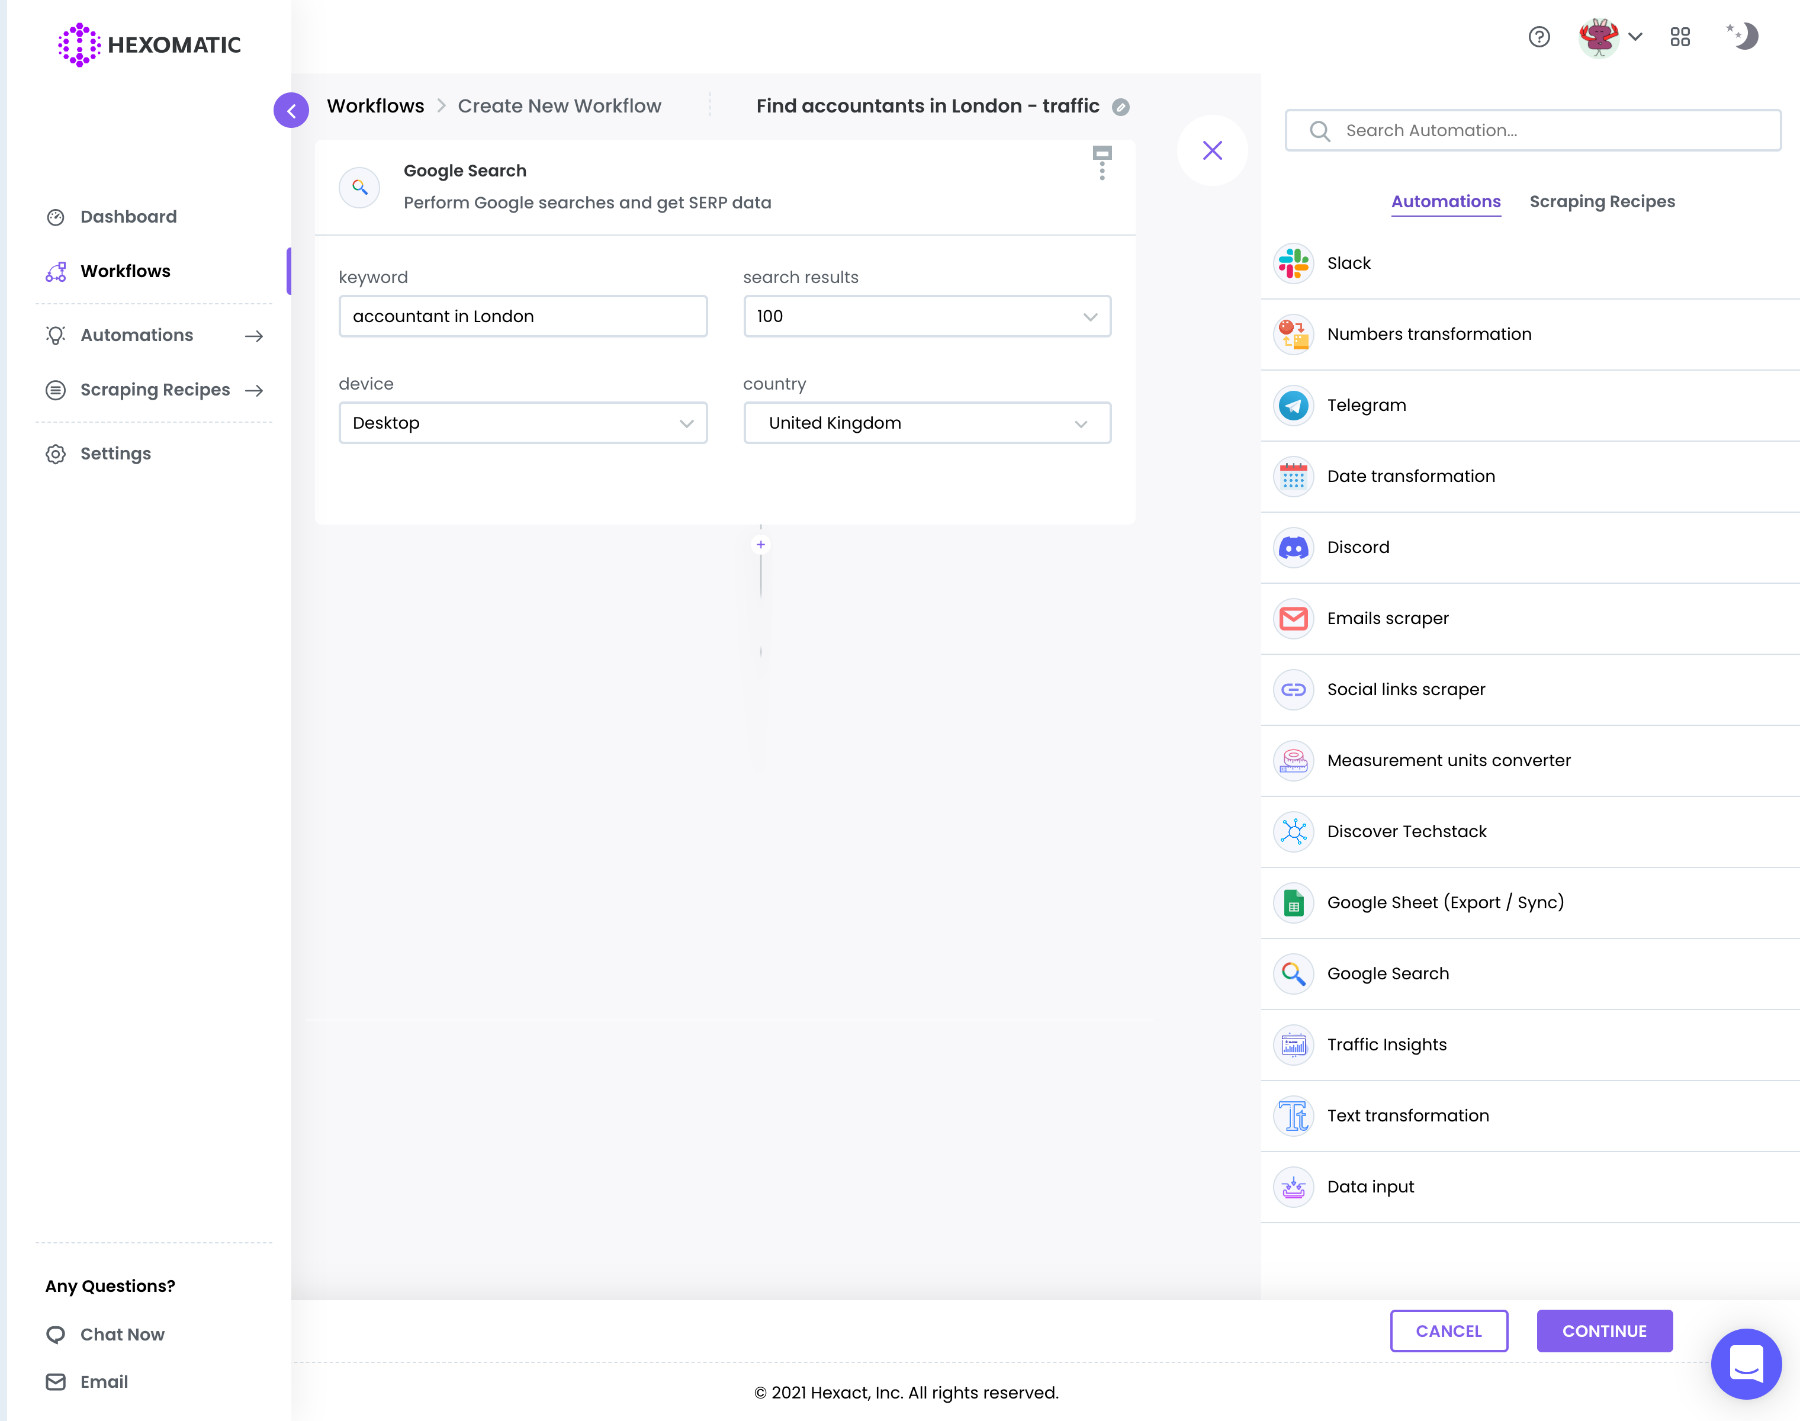Pick the Numbers transformation icon
This screenshot has width=1800, height=1421.
click(1294, 334)
